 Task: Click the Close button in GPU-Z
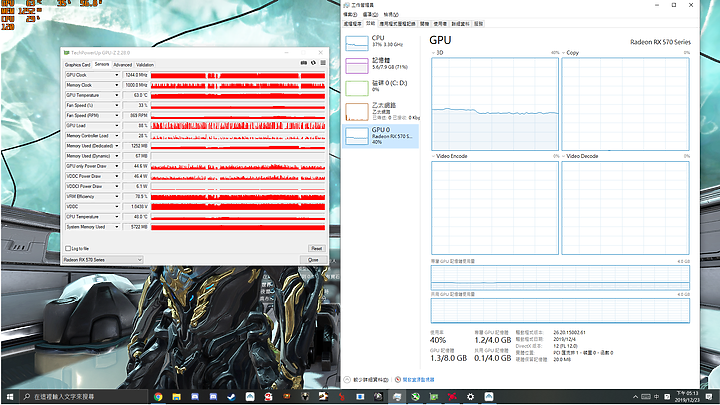pos(313,260)
